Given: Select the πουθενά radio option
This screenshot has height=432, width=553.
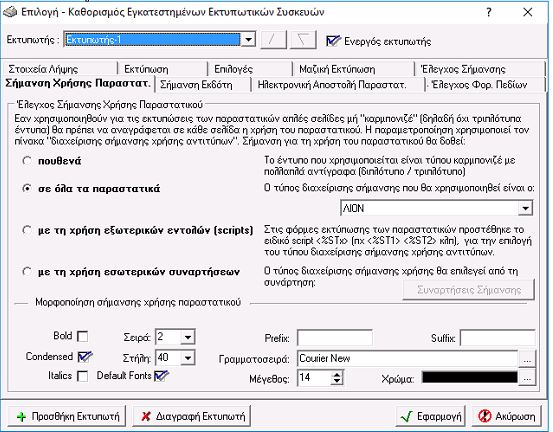Looking at the screenshot, I should [27, 161].
